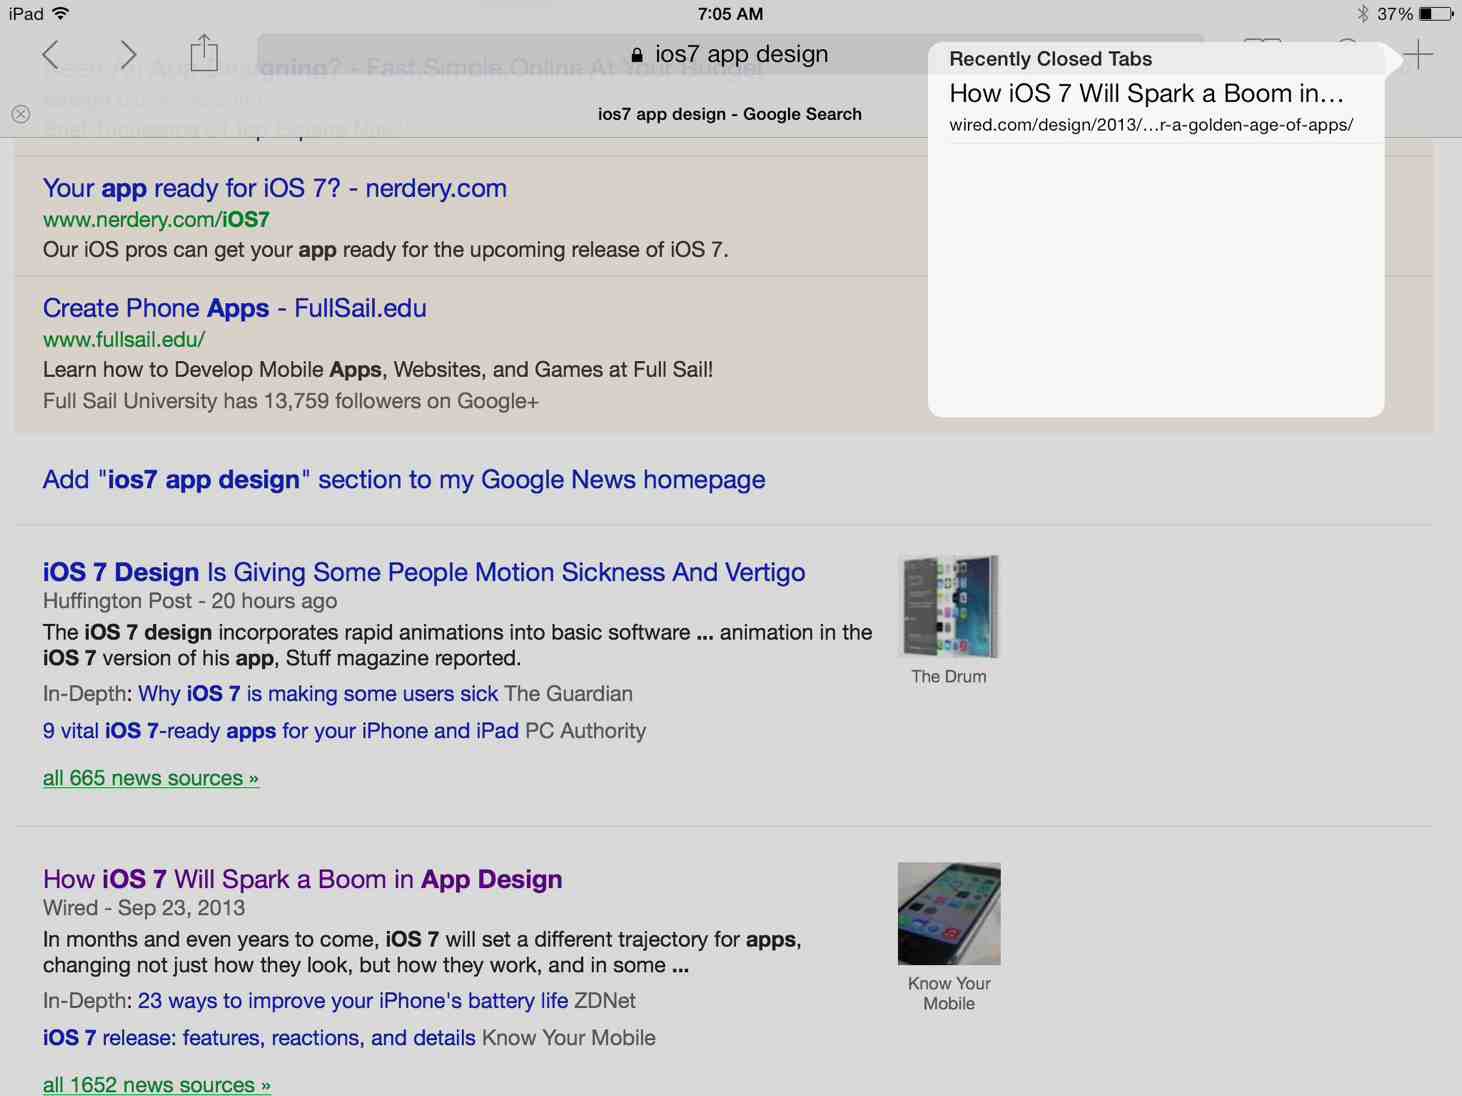
Task: Tap the address bar showing ios7 app design
Action: (730, 54)
